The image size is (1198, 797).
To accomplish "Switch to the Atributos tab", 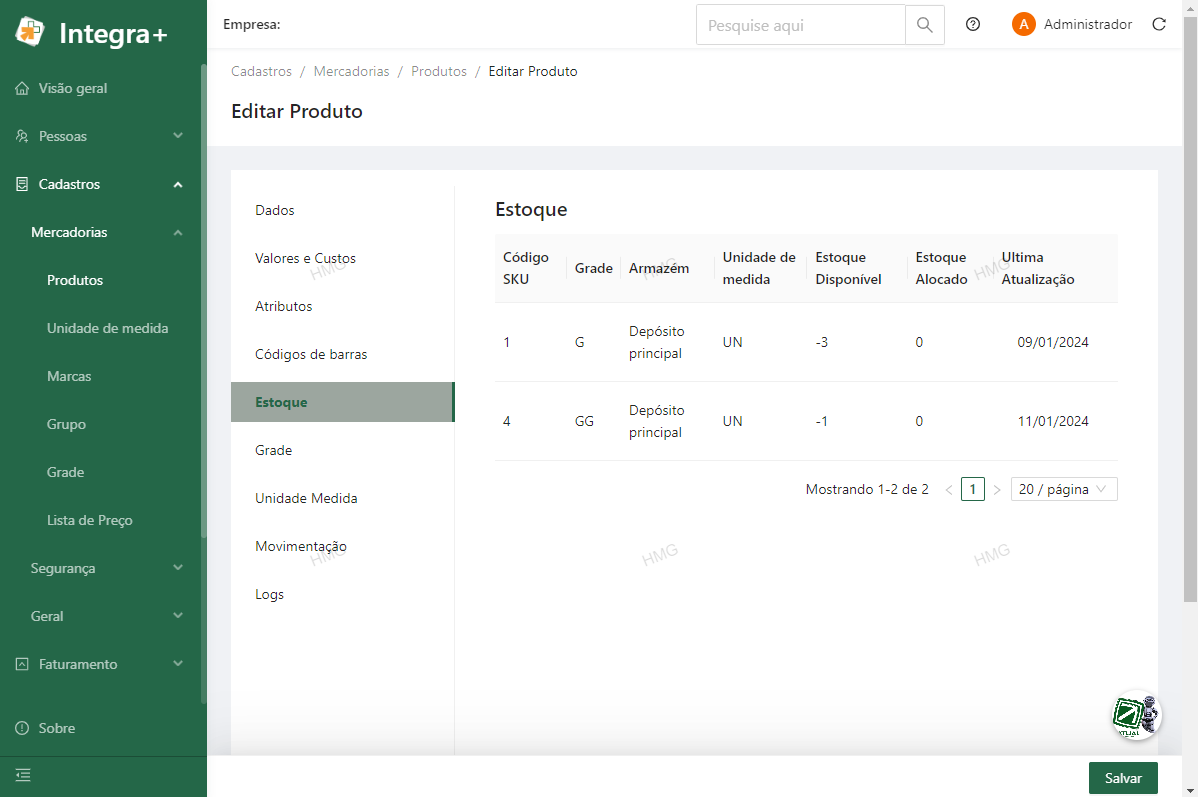I will pos(342,306).
